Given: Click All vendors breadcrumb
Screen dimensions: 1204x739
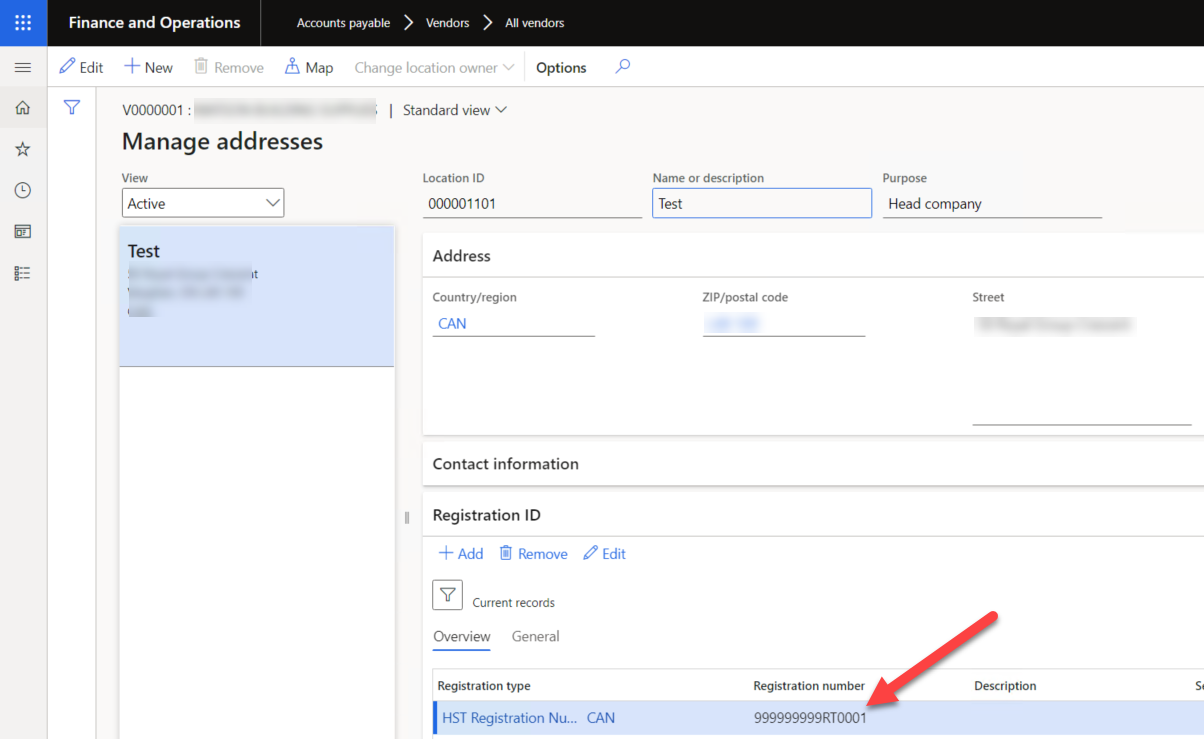Looking at the screenshot, I should 534,23.
